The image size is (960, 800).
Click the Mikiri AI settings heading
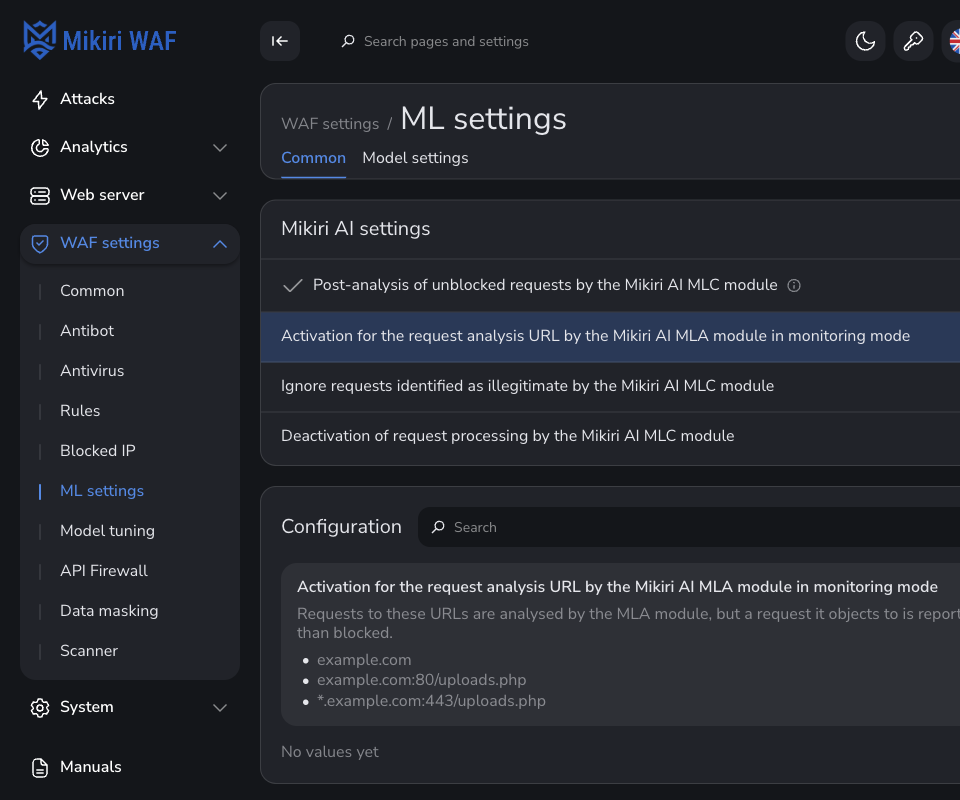[x=356, y=228]
